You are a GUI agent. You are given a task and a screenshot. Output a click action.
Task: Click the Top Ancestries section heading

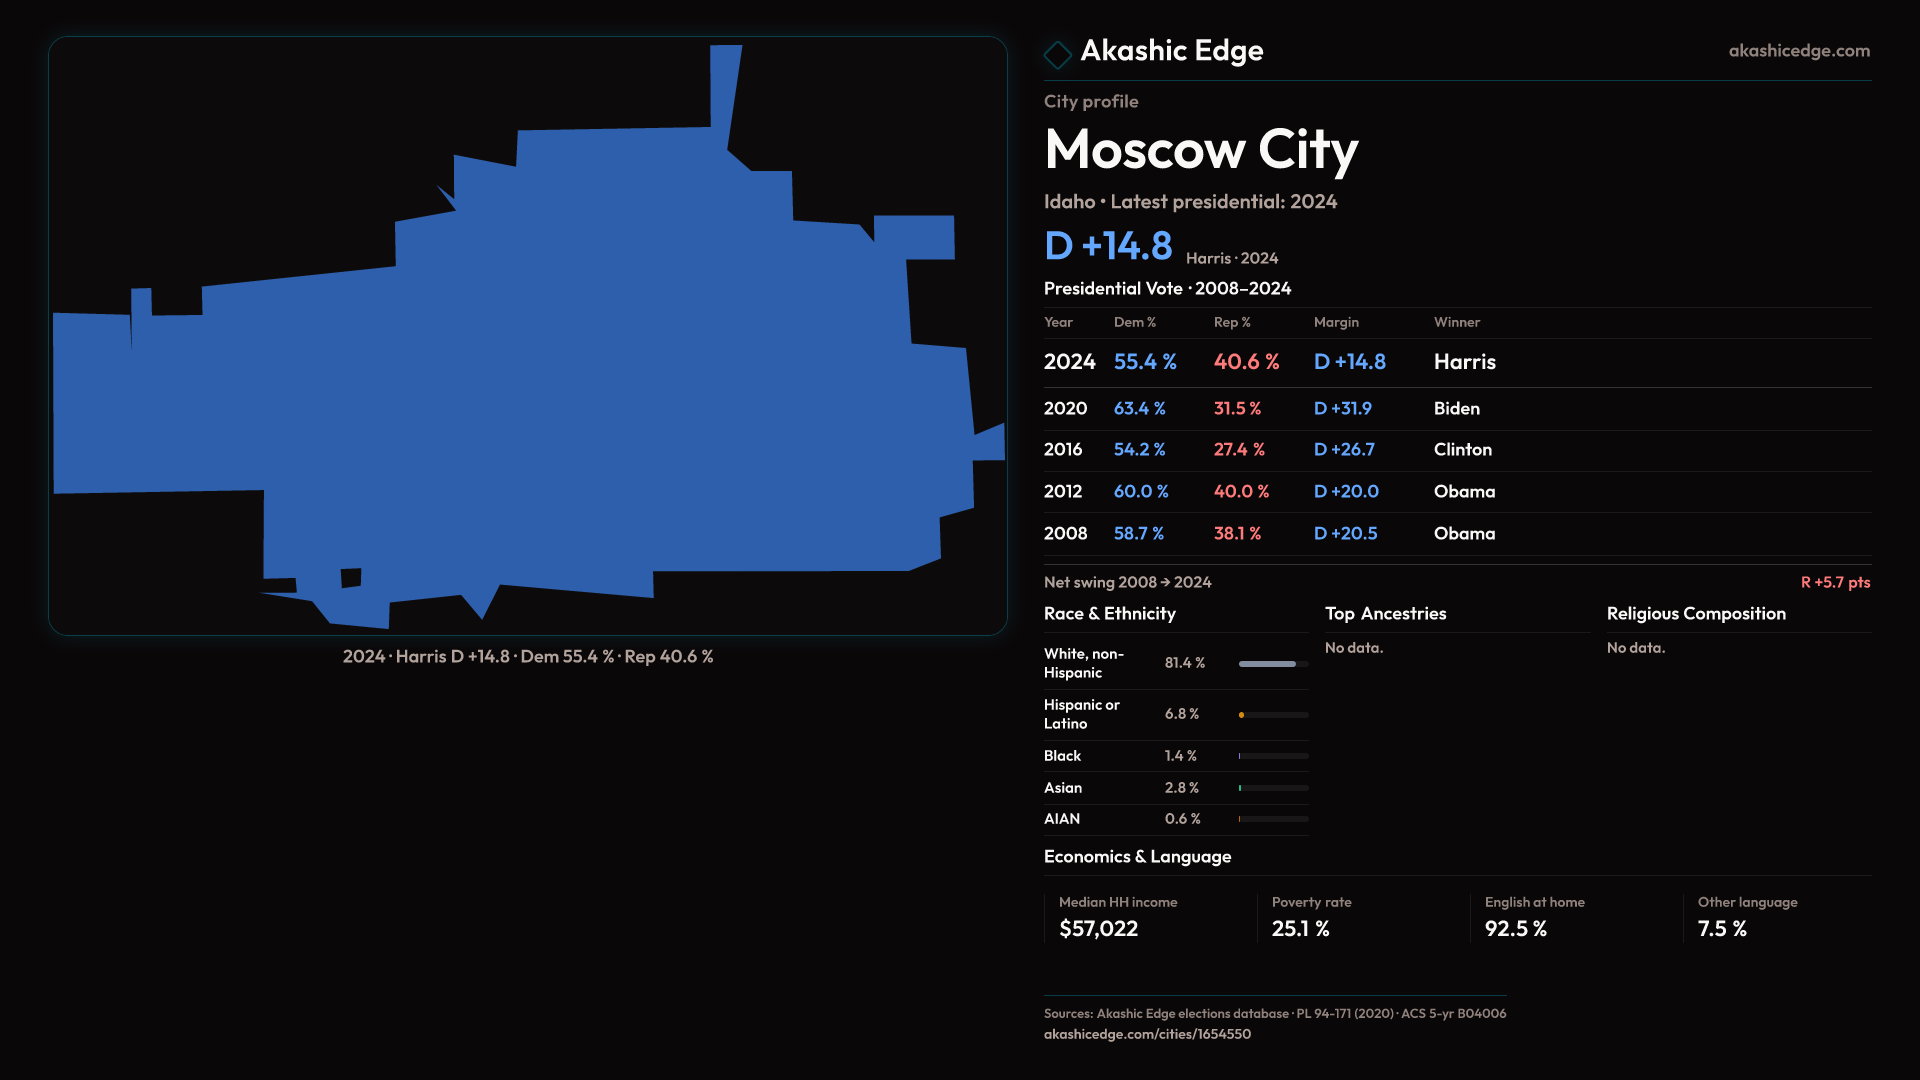pos(1385,614)
